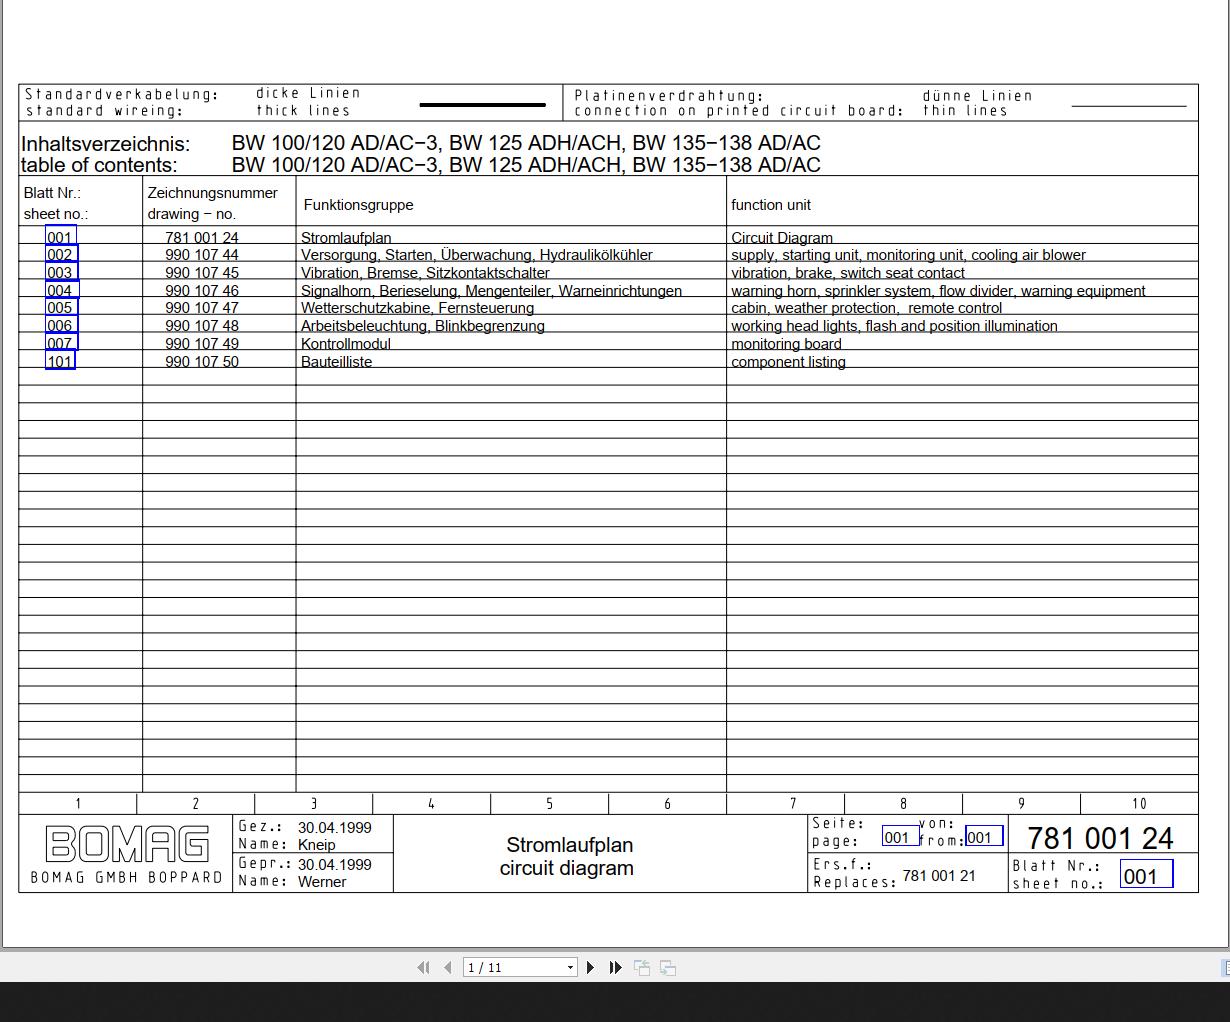Click 'Stromlaufplan' in the Funktionsgruppe column
1230x1022 pixels.
coord(346,238)
